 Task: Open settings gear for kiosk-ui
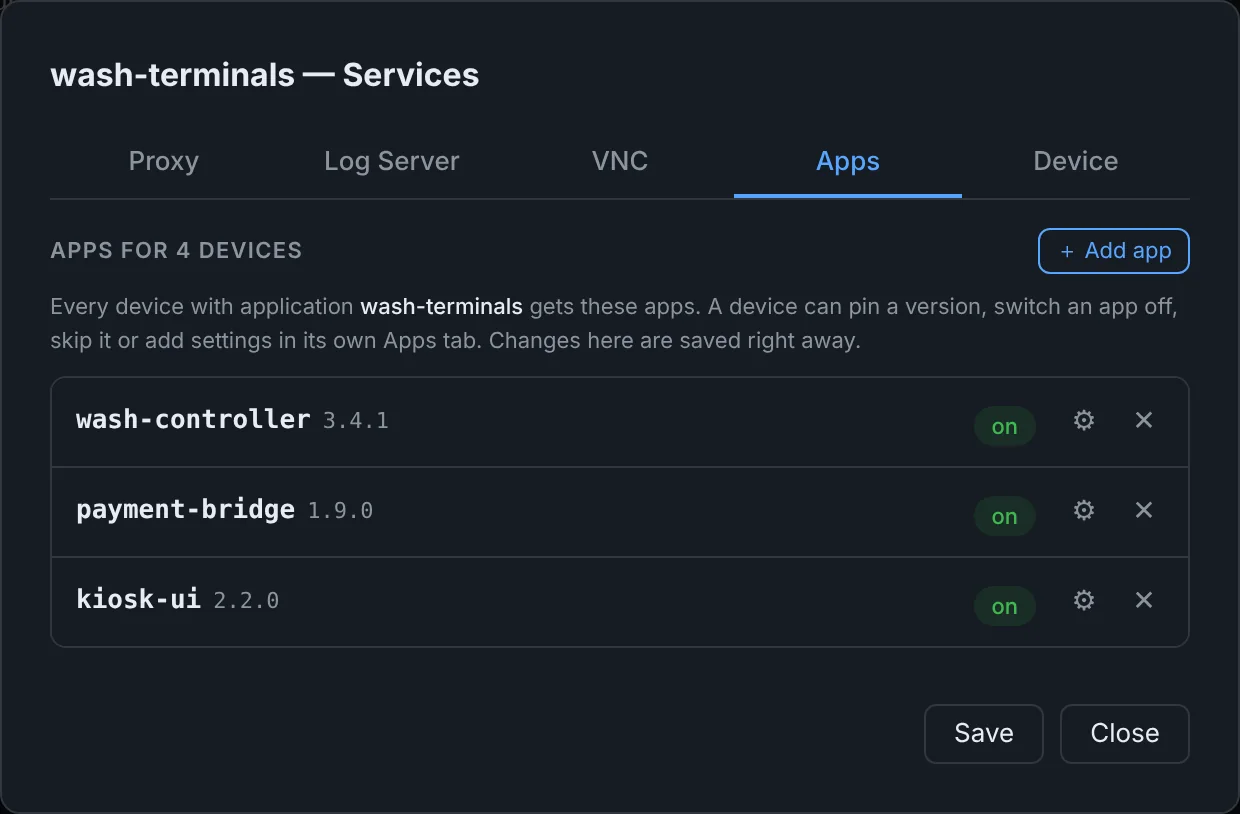[x=1084, y=600]
